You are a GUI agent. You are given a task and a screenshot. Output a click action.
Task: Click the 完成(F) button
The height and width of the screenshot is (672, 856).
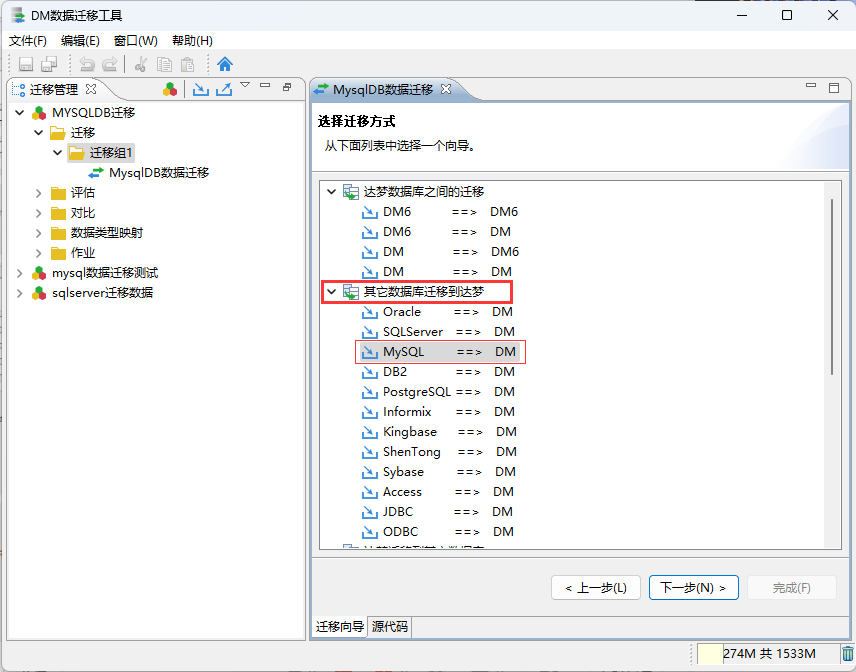[792, 588]
